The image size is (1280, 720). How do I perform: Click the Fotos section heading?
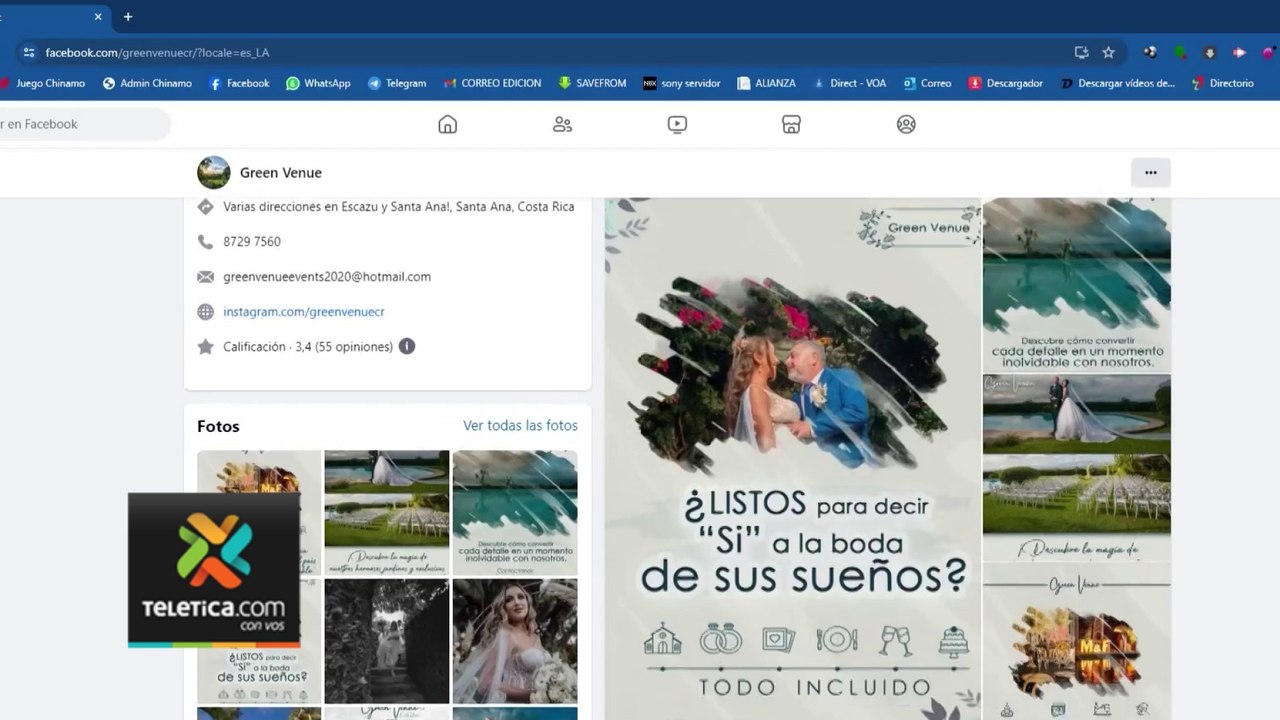click(218, 426)
